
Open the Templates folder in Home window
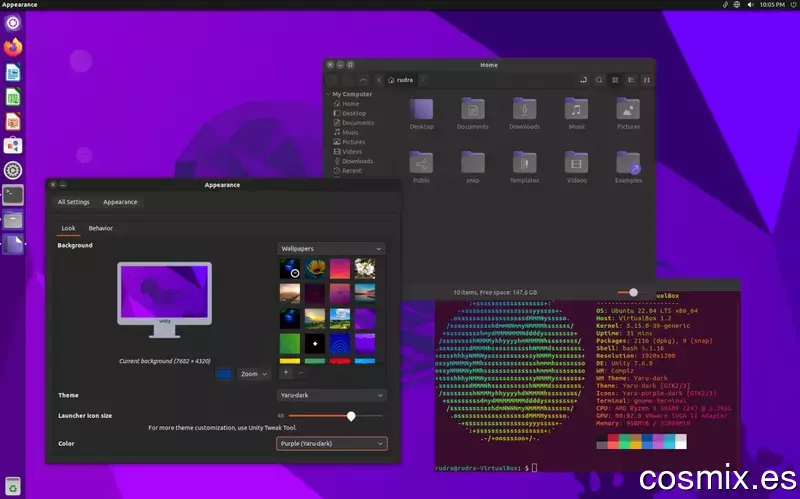[524, 163]
